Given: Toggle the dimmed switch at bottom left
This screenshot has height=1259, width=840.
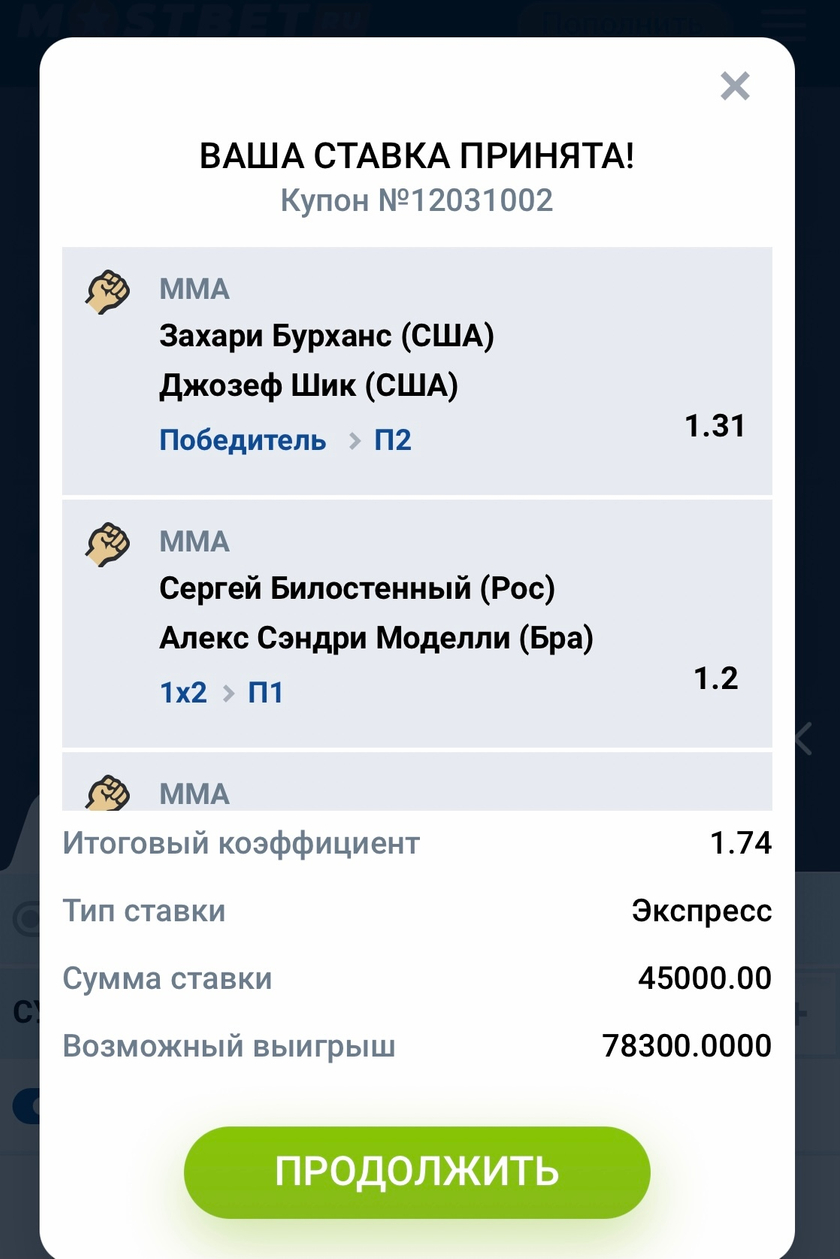Looking at the screenshot, I should click(x=26, y=1107).
